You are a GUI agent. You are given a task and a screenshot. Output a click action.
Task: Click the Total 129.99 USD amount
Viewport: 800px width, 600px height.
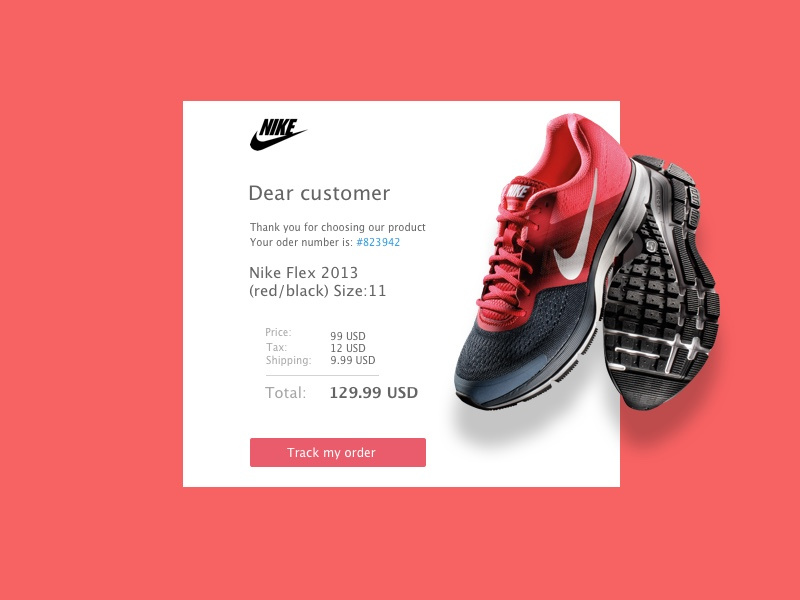[373, 393]
